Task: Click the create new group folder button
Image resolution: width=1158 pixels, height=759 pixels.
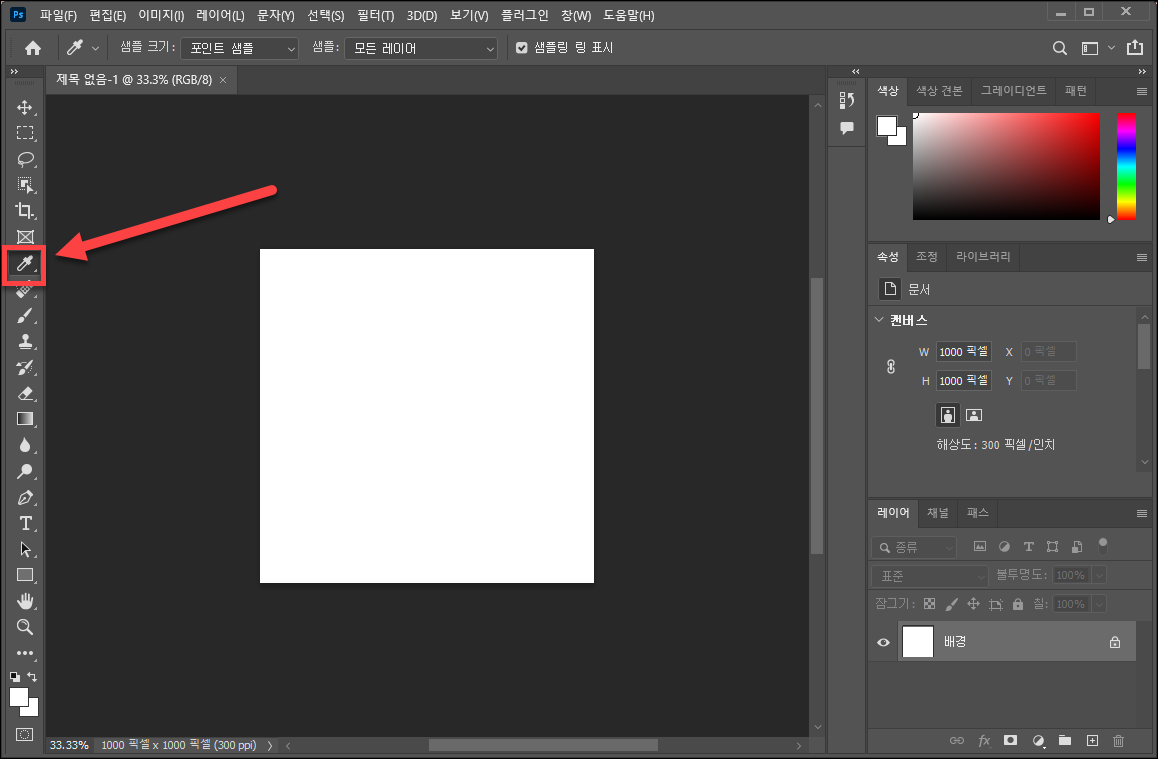Action: point(1065,741)
